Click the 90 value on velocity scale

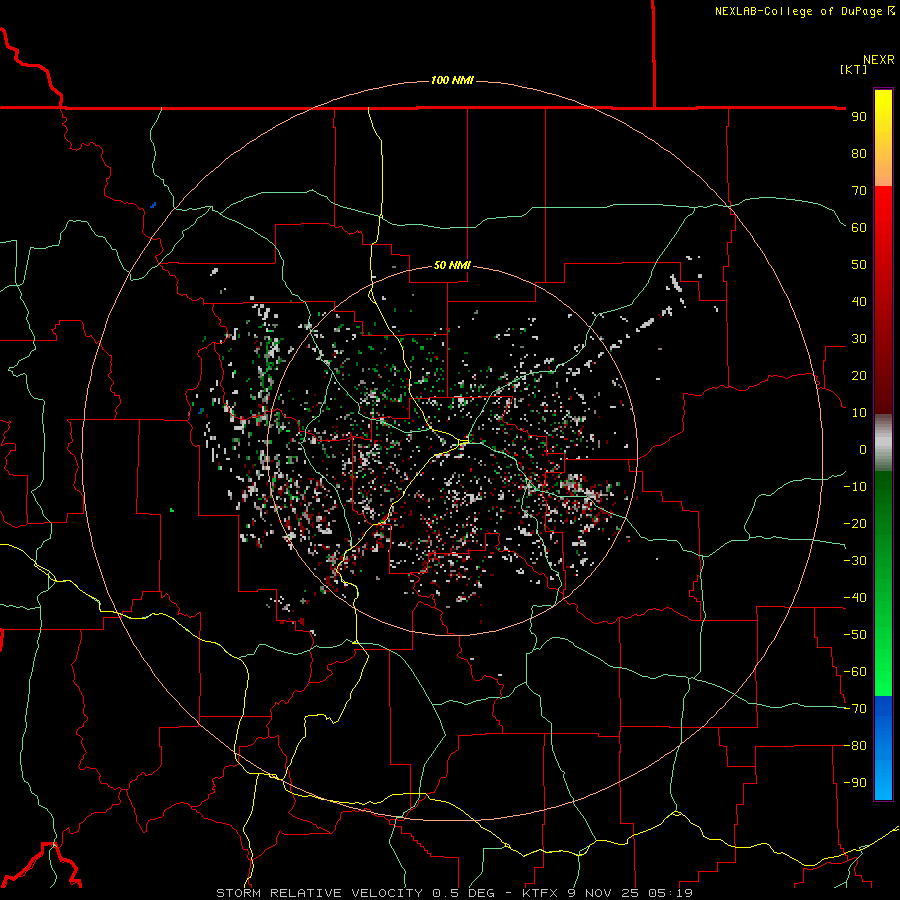click(859, 117)
